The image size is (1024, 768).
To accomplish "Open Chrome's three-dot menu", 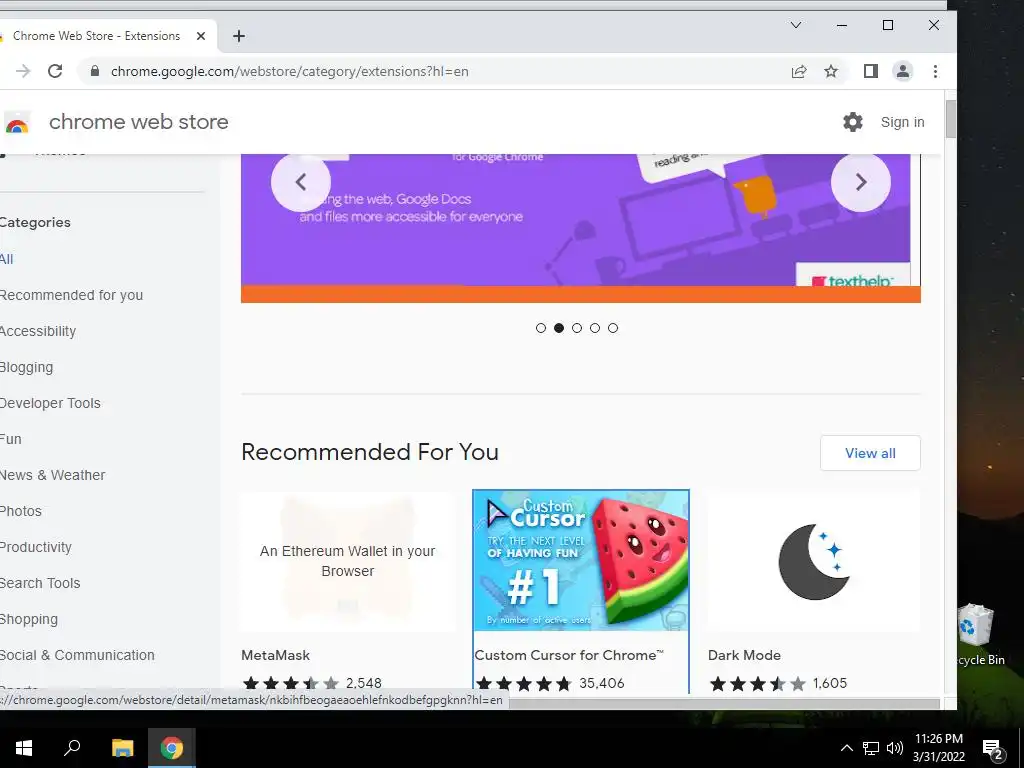I will 935,71.
